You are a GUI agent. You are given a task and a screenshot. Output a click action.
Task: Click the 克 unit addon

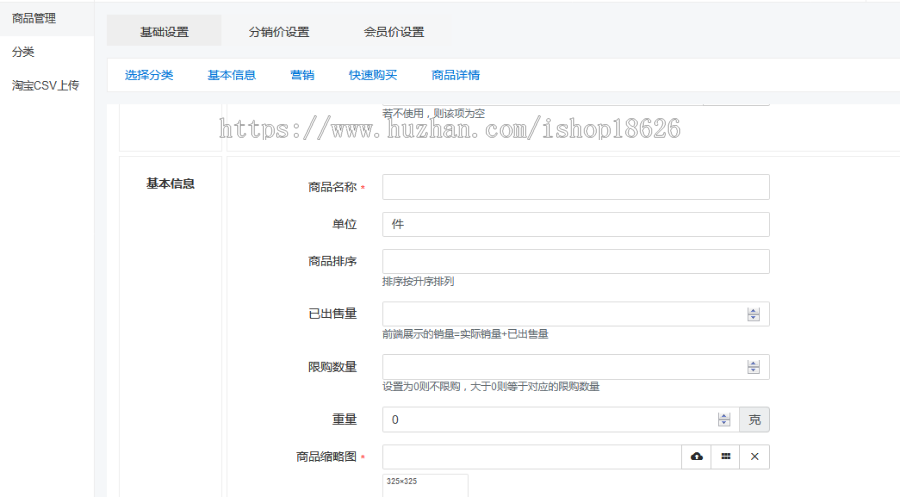(754, 420)
